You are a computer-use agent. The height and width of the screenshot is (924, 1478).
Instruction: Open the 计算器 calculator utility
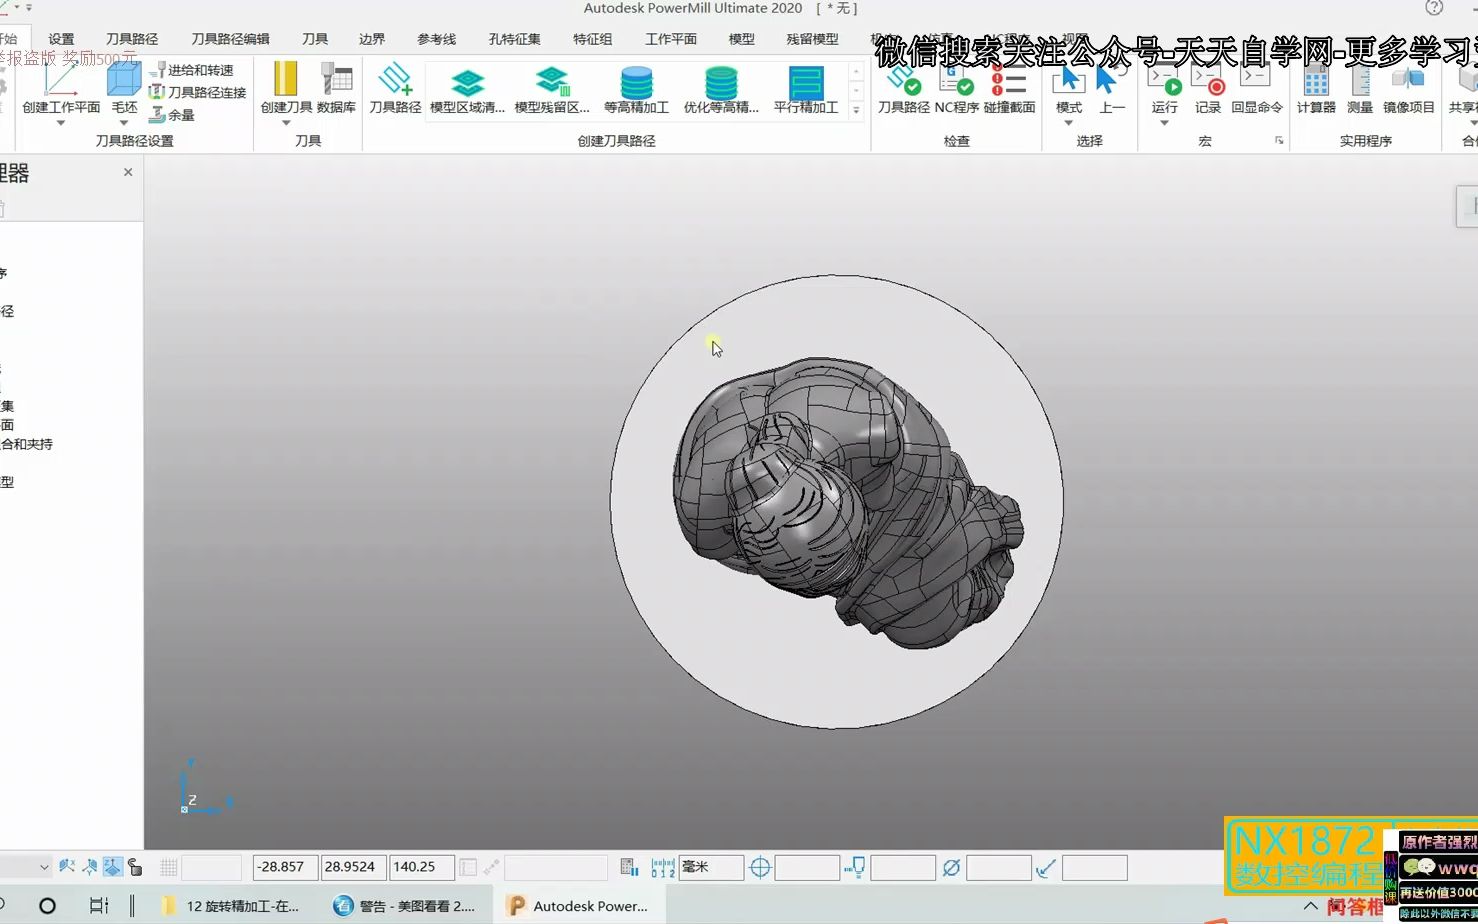tap(1316, 88)
